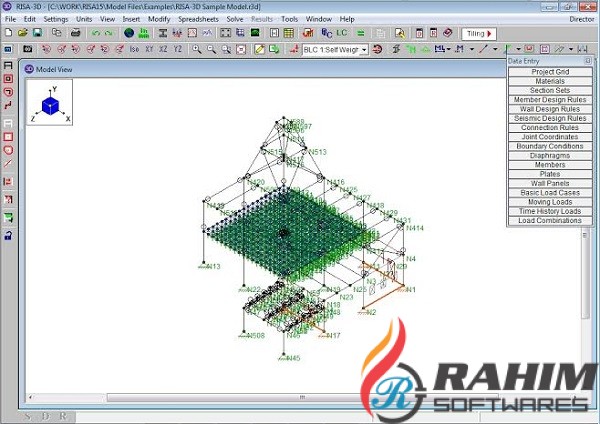This screenshot has width=600, height=424.
Task: Open graphic editing pencil icon
Action: 259,49
